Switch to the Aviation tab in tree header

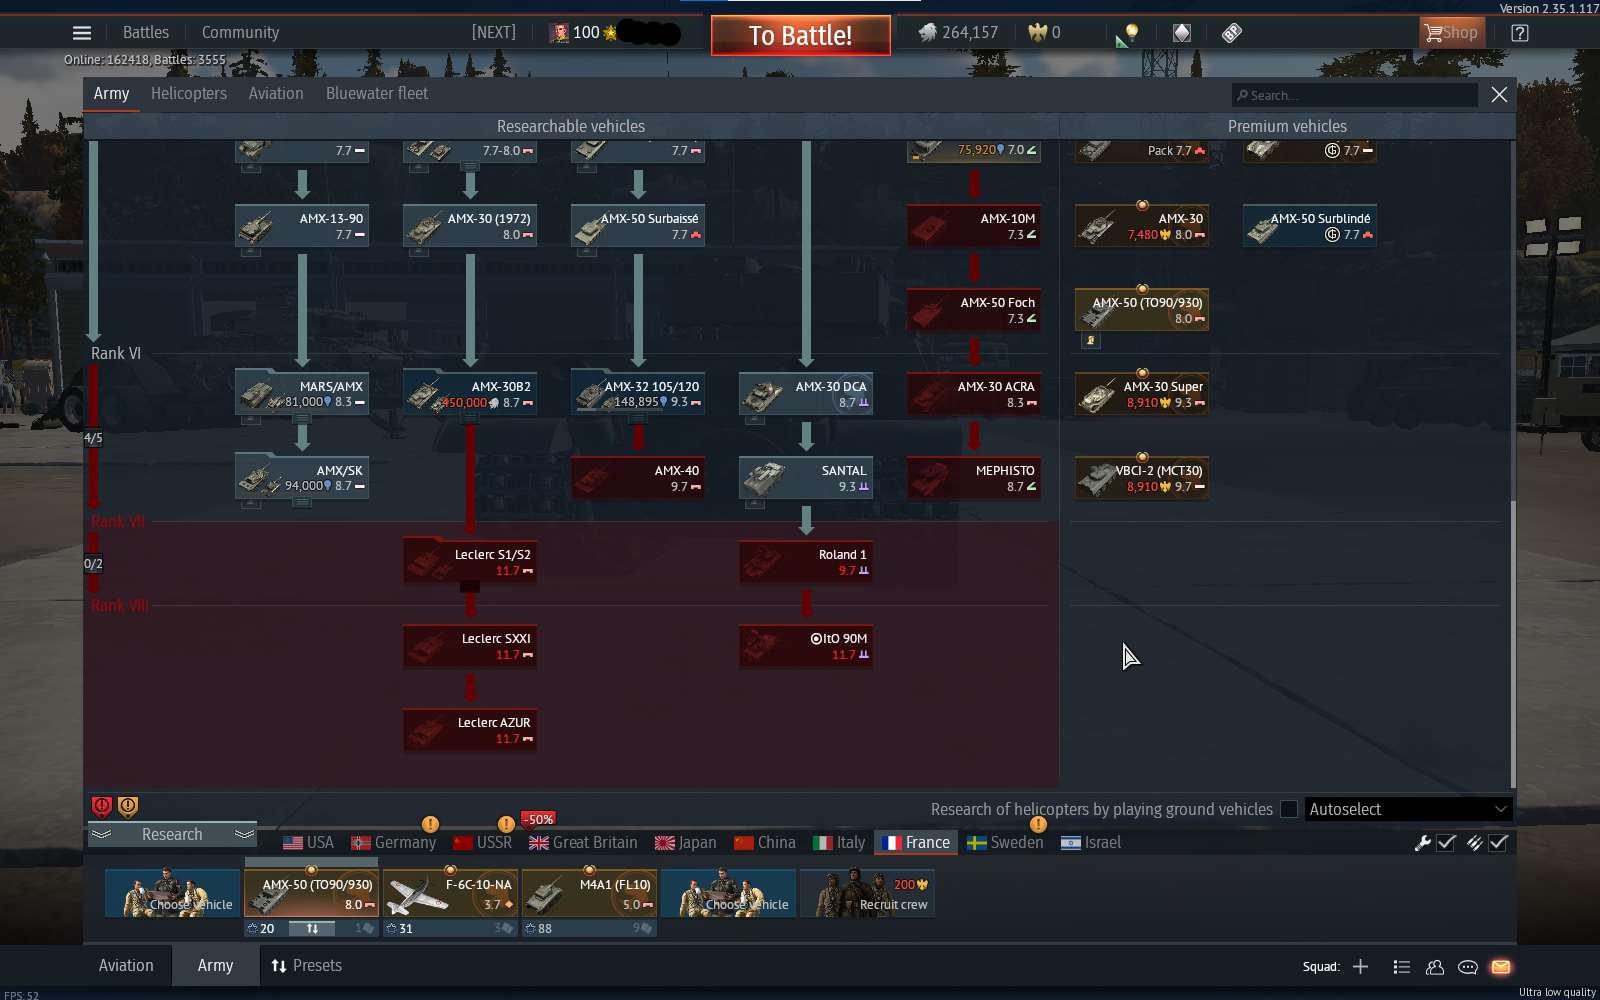coord(276,93)
